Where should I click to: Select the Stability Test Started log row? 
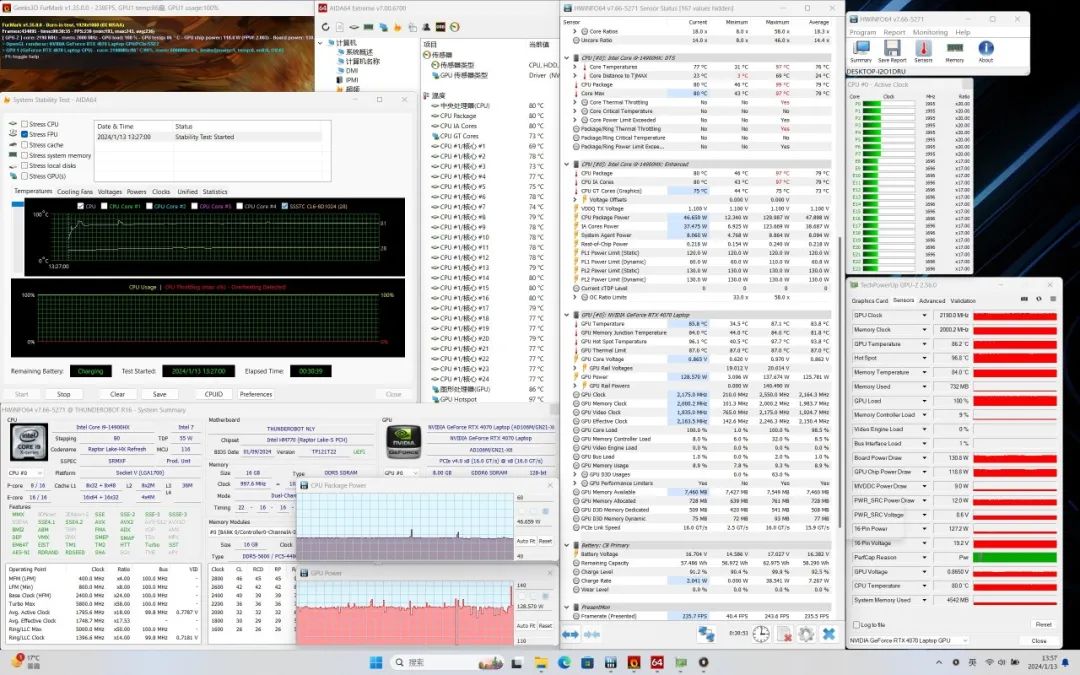(208, 136)
